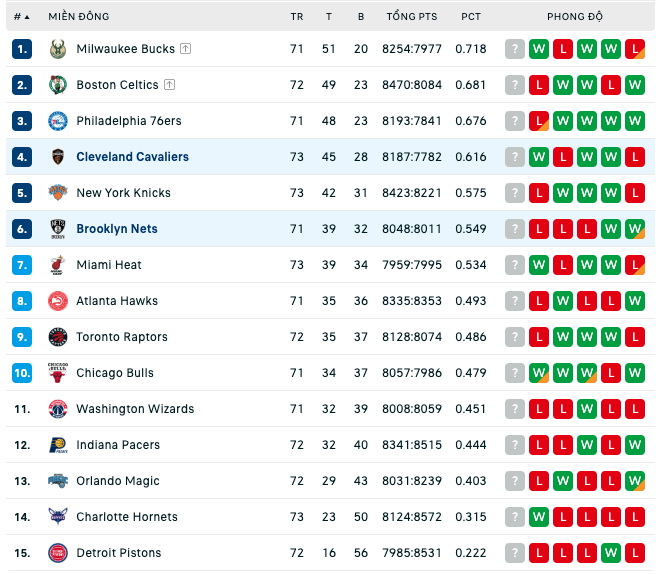Click the Miami Heat flame logo
661x574 pixels.
tap(58, 265)
